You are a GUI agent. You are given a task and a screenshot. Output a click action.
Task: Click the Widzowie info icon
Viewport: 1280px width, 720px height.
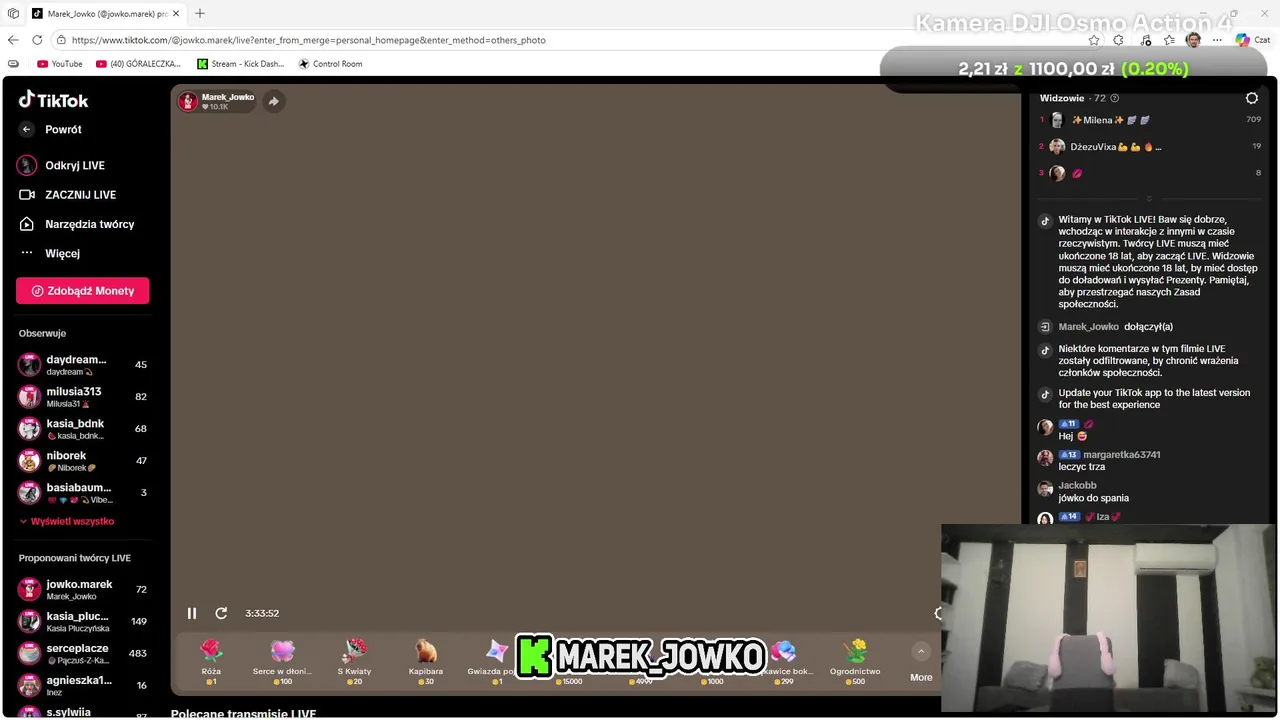click(1115, 98)
